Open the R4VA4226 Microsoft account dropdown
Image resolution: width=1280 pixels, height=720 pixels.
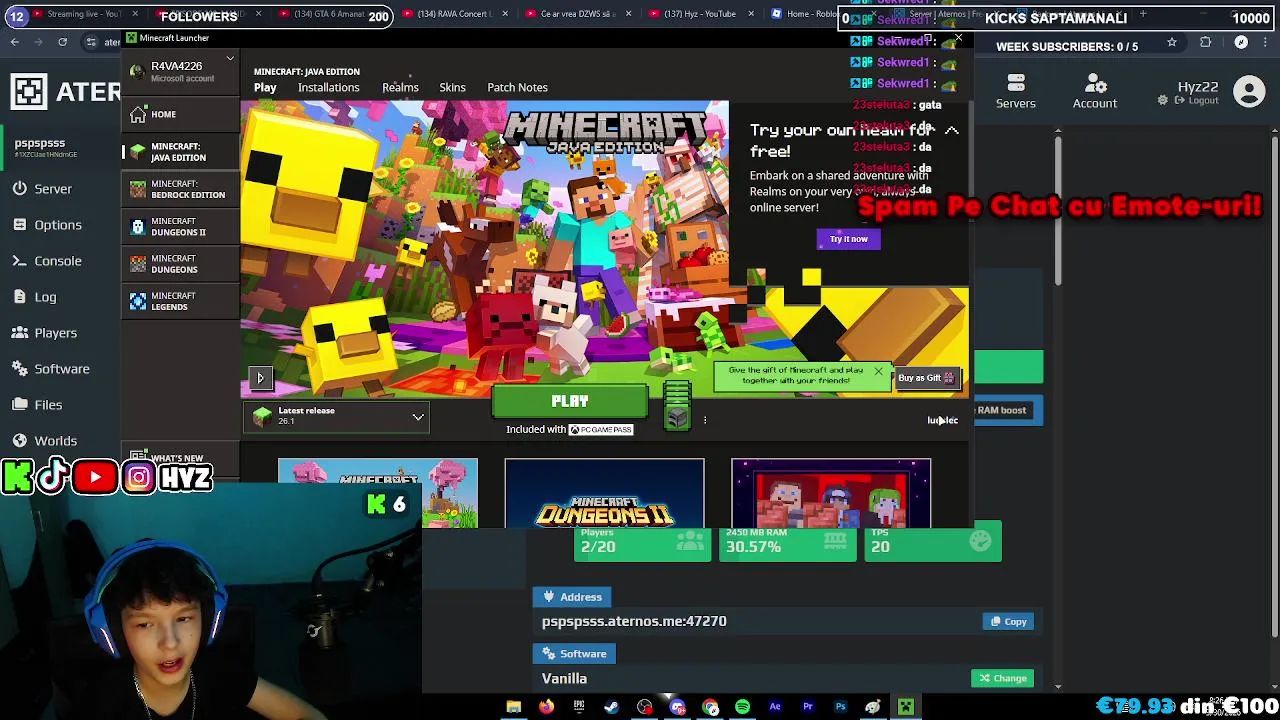180,71
